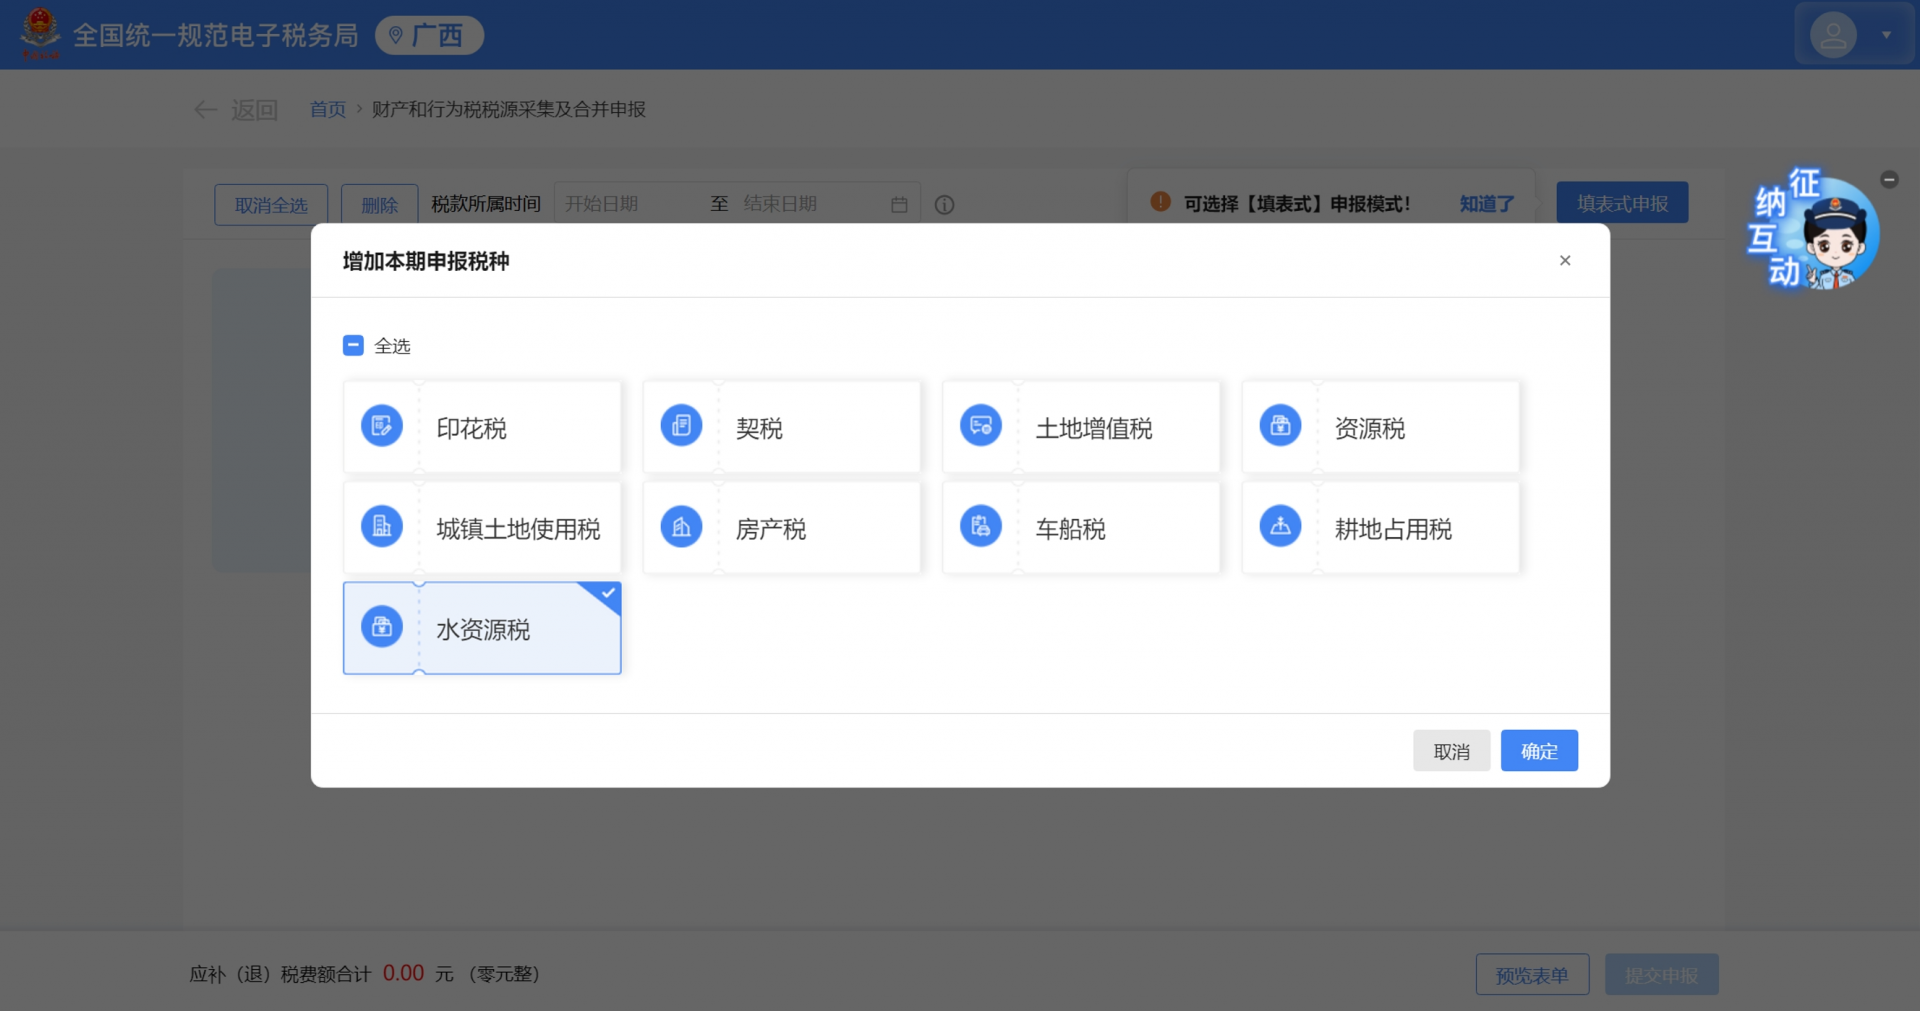Click the 房产税 property tax icon

[681, 527]
